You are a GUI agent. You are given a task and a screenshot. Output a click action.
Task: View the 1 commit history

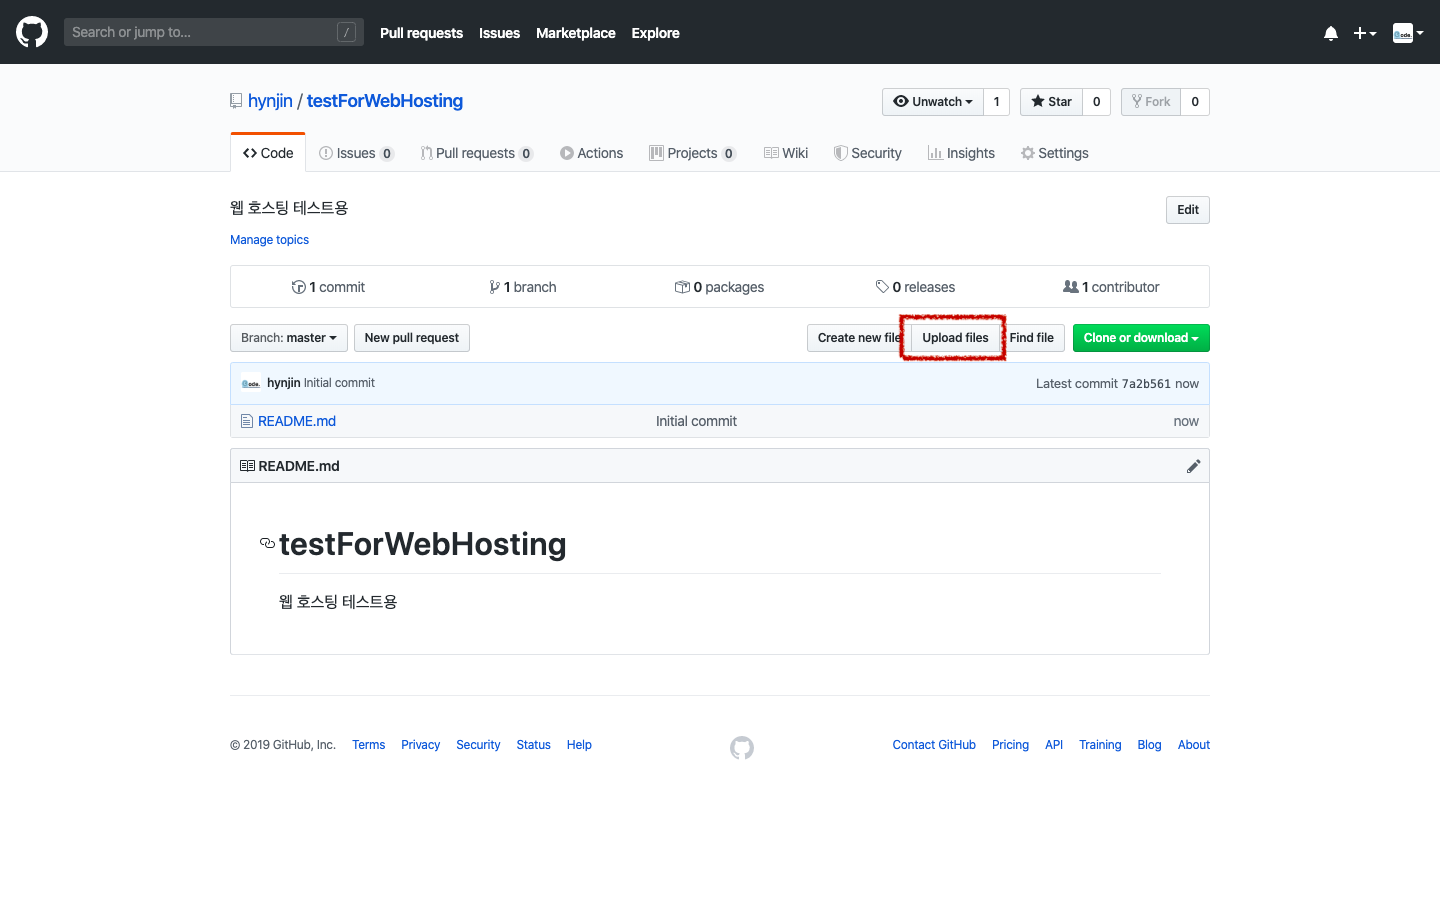[328, 287]
